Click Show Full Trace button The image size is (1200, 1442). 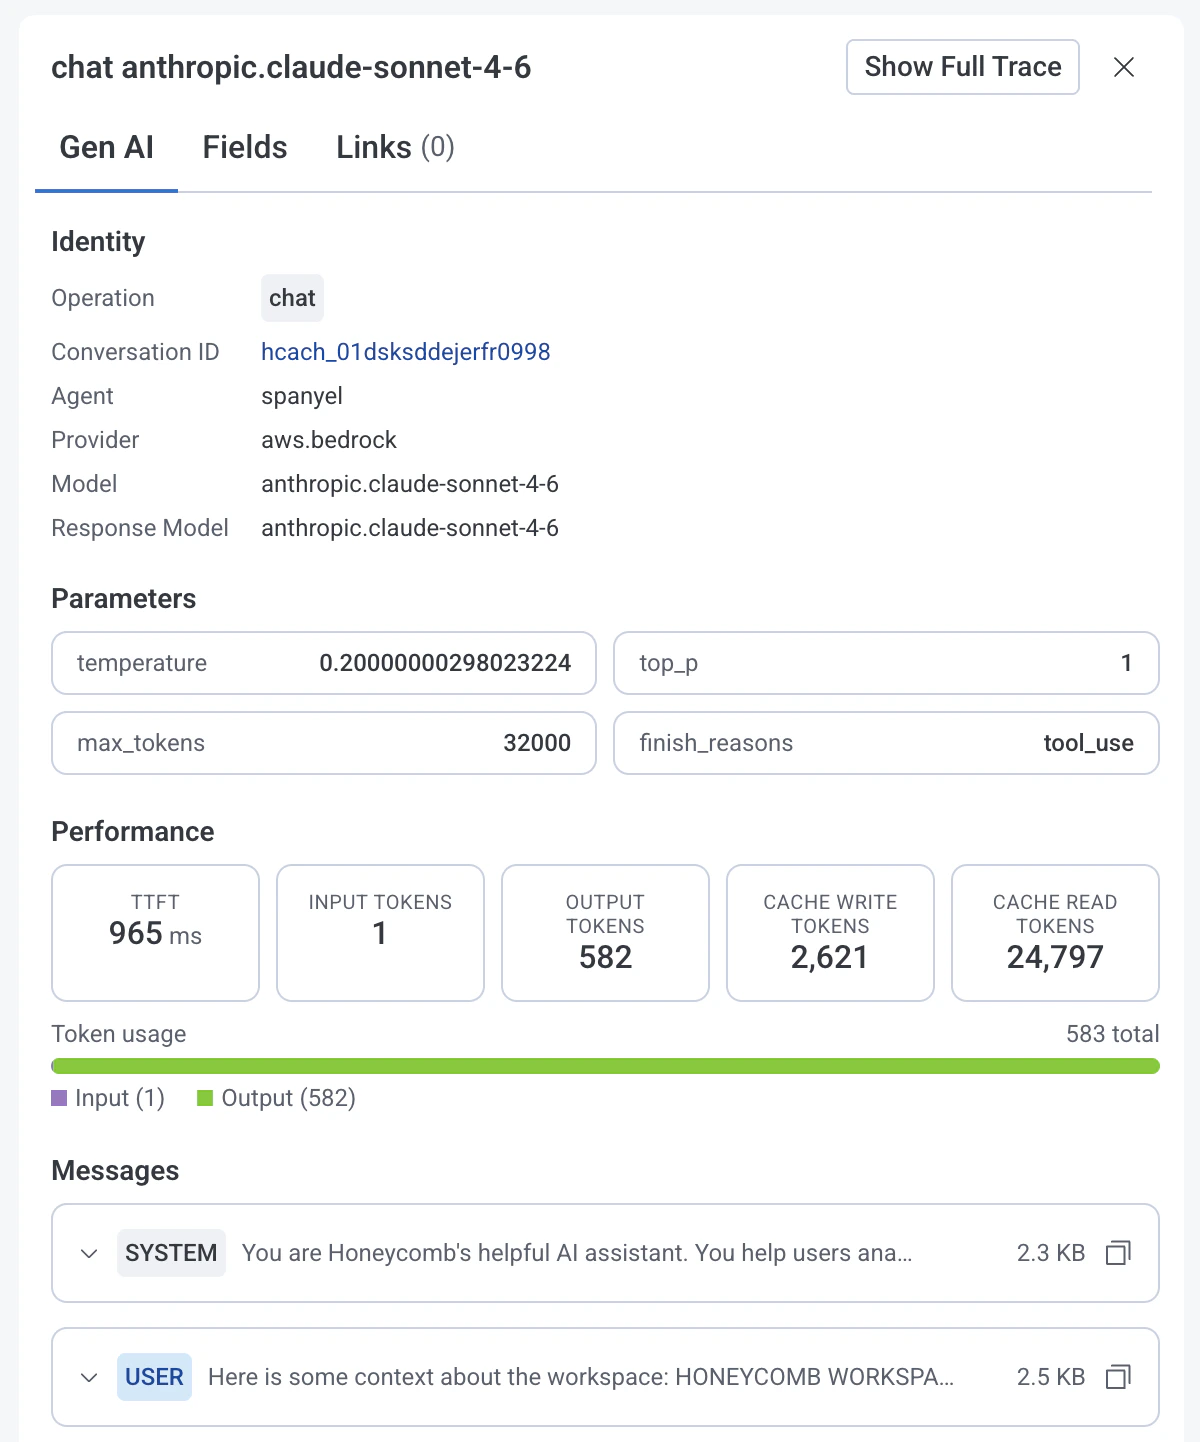pos(963,67)
